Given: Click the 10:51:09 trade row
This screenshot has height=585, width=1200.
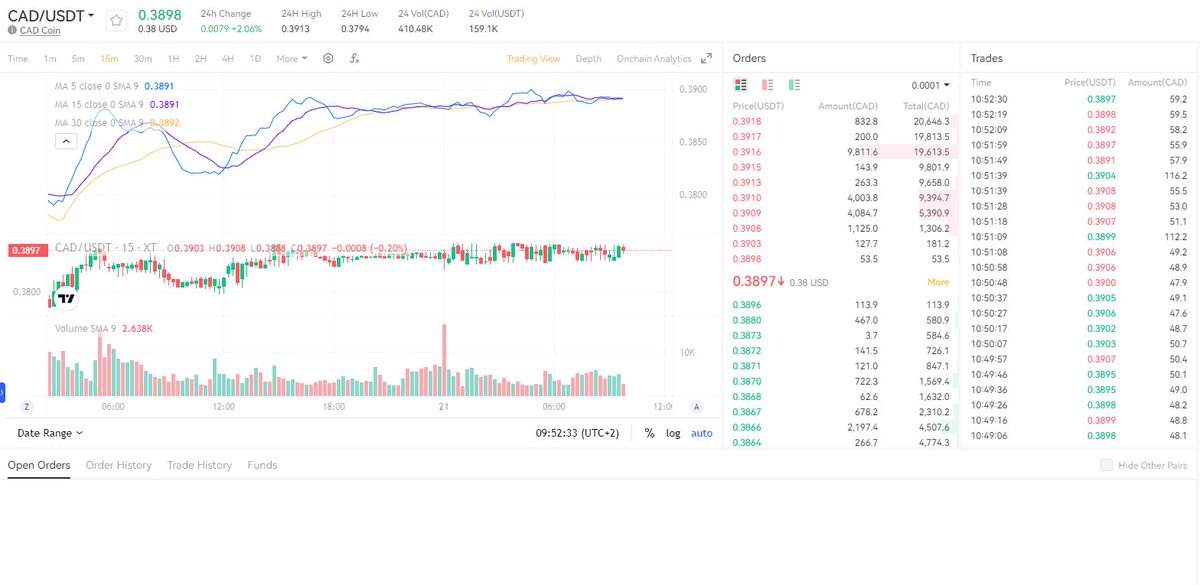Looking at the screenshot, I should (x=1079, y=237).
